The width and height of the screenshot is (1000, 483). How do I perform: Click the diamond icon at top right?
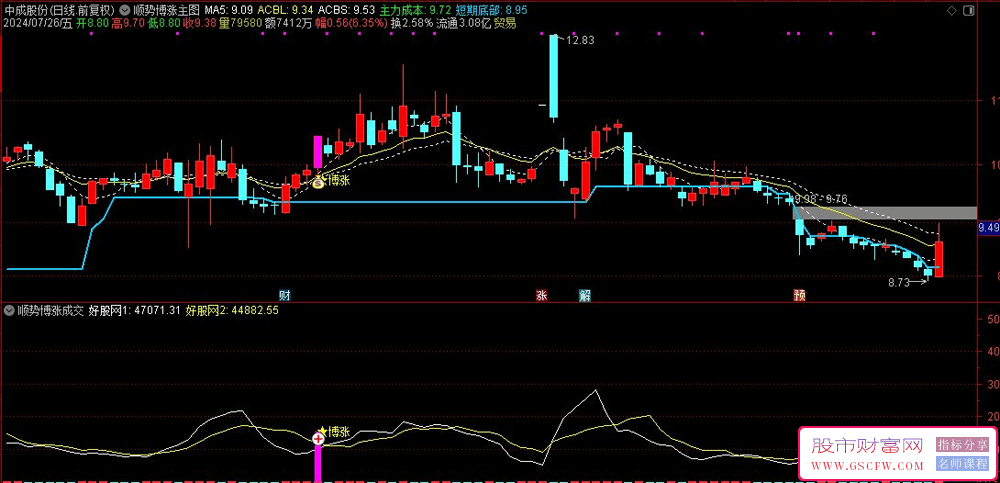[x=951, y=10]
